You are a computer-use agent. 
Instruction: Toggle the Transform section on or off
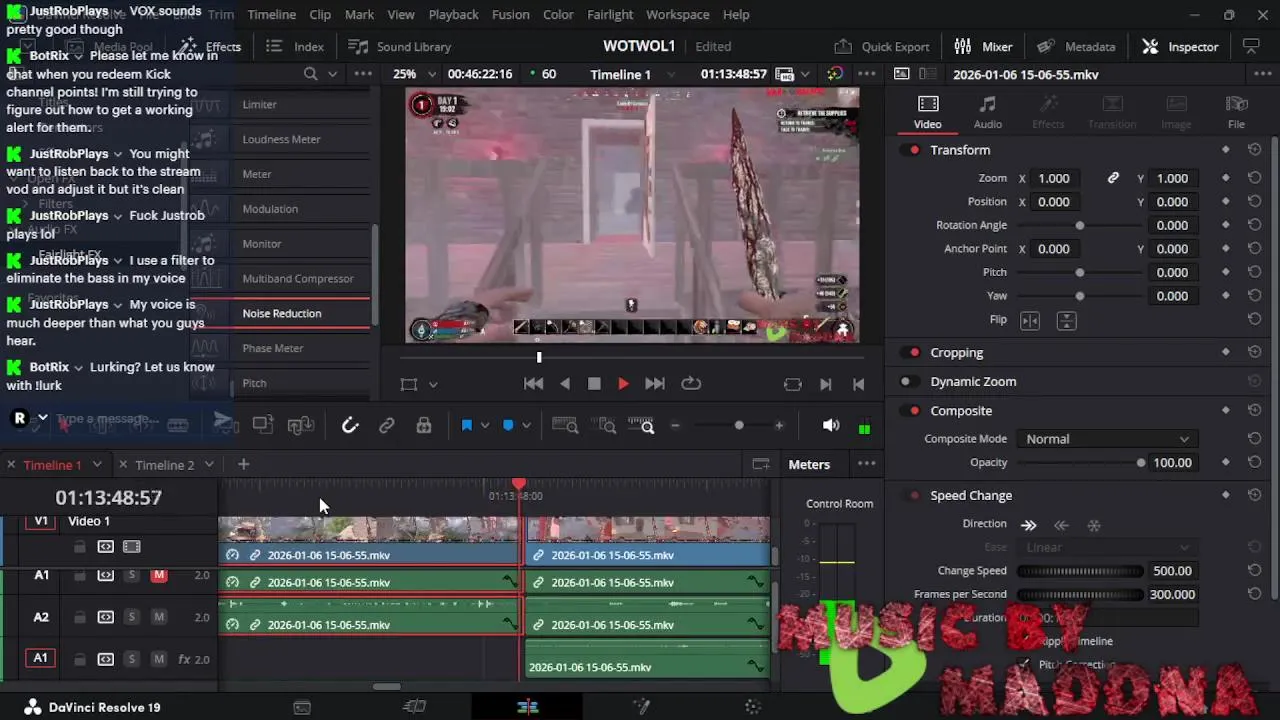tap(910, 150)
